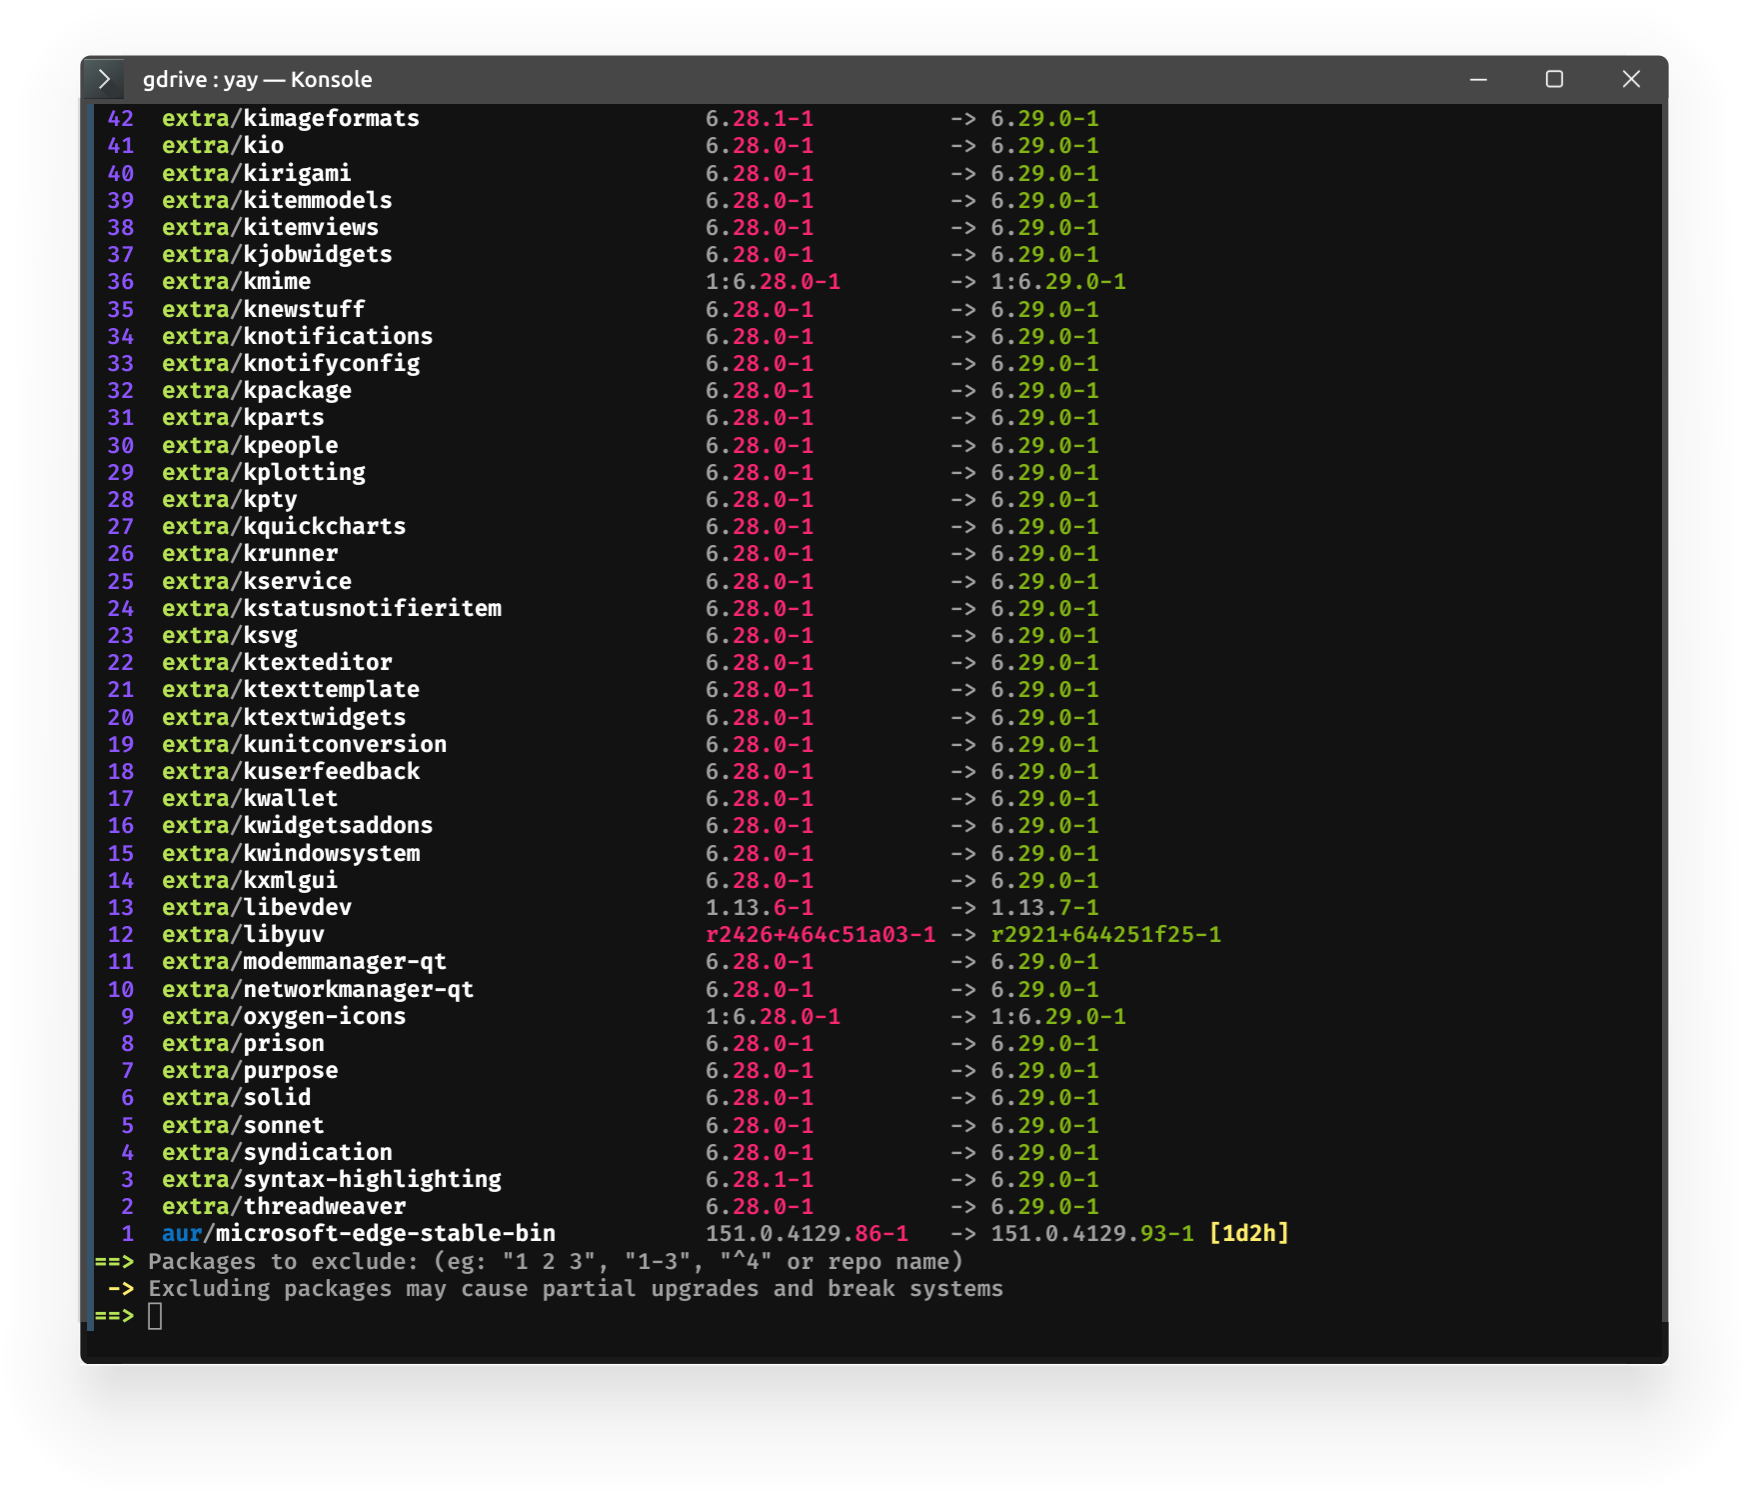Click the yellow '[1d2h]' age tag

1249,1234
